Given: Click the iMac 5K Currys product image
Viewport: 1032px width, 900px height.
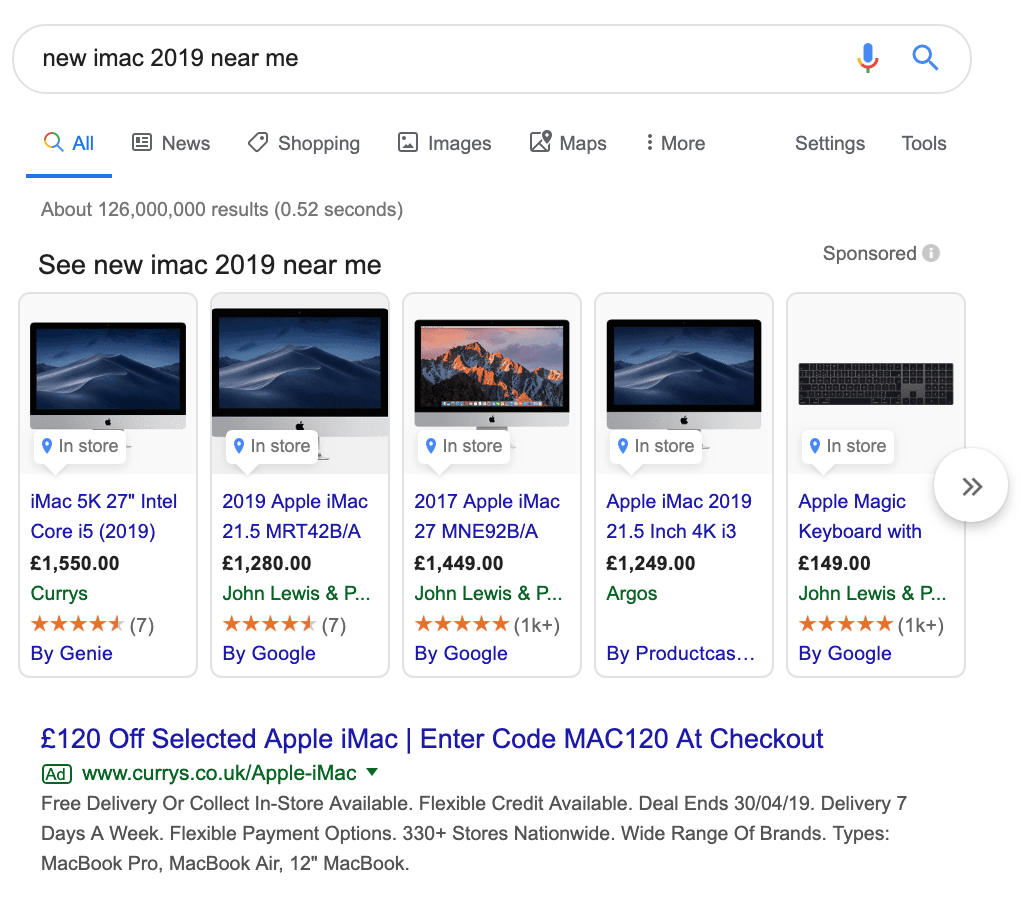Looking at the screenshot, I should coord(108,375).
